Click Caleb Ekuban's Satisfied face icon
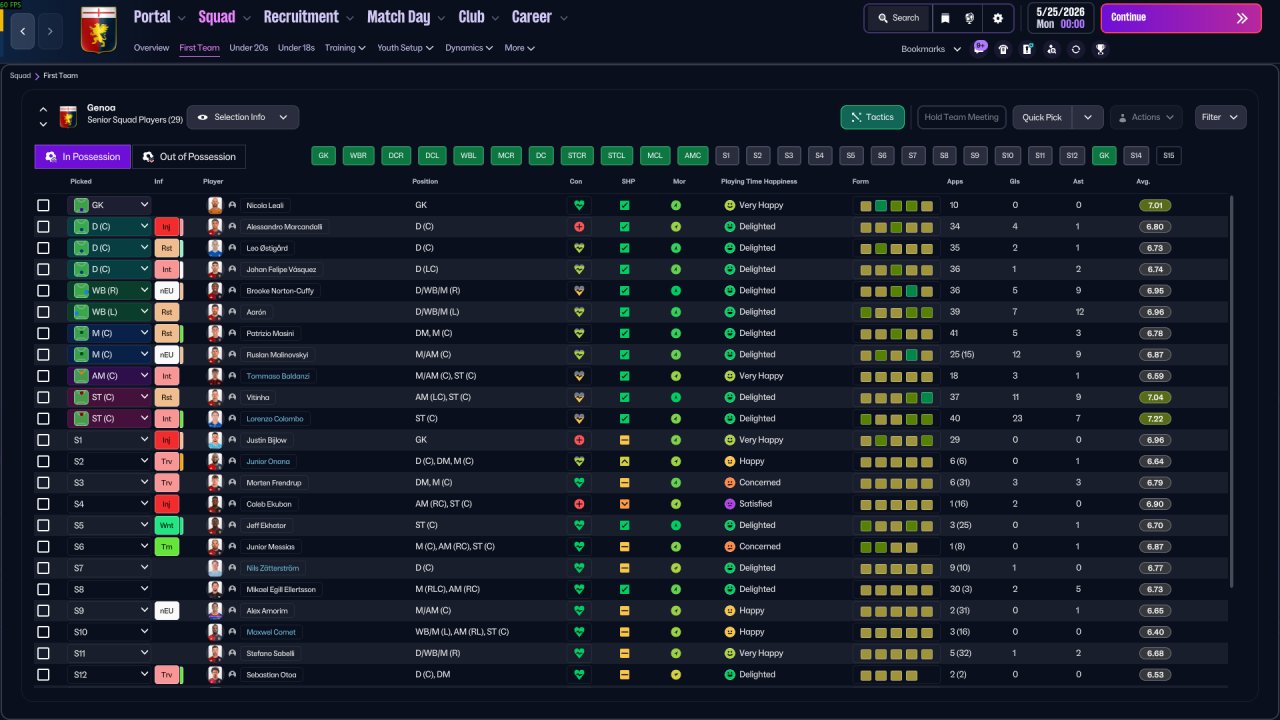Image resolution: width=1280 pixels, height=720 pixels. tap(730, 504)
